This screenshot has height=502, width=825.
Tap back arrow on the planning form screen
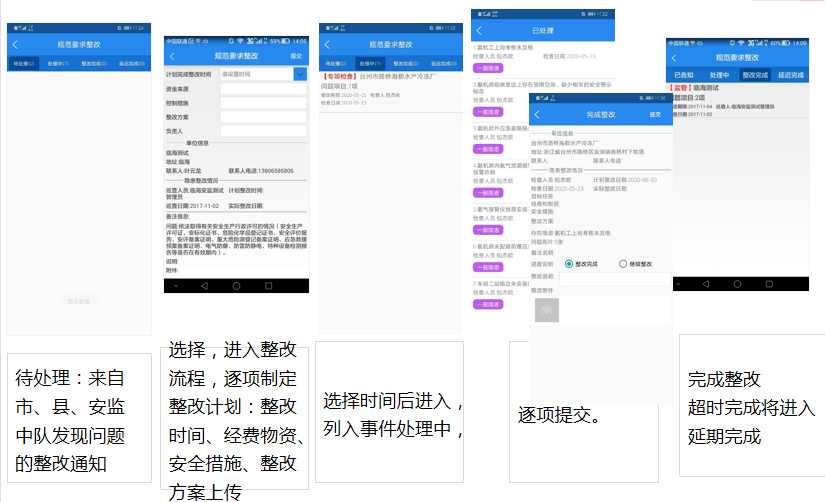172,56
